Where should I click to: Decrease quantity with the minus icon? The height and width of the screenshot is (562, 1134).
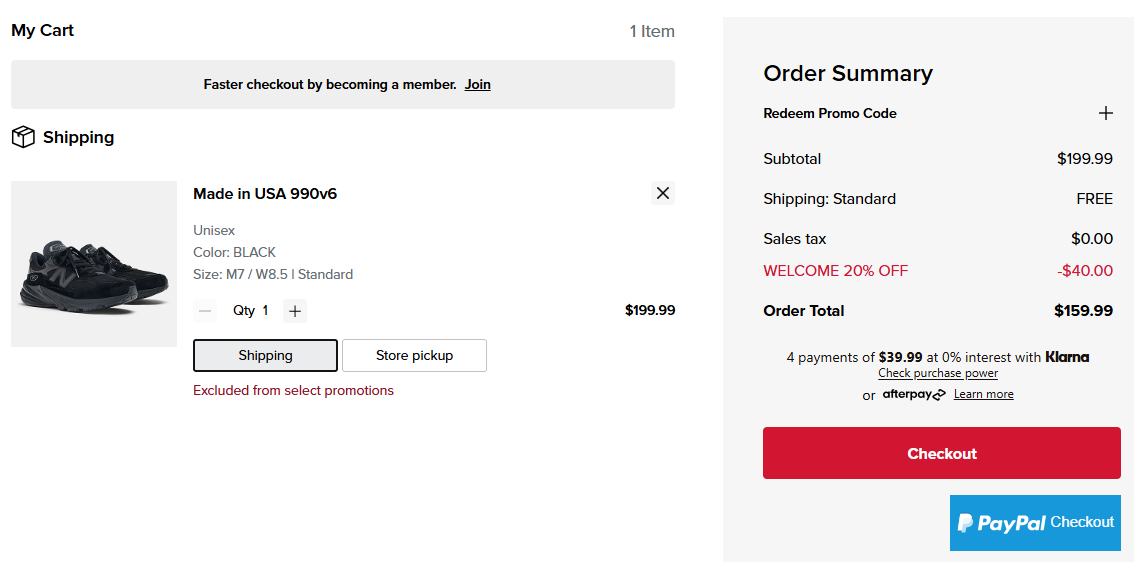[205, 311]
